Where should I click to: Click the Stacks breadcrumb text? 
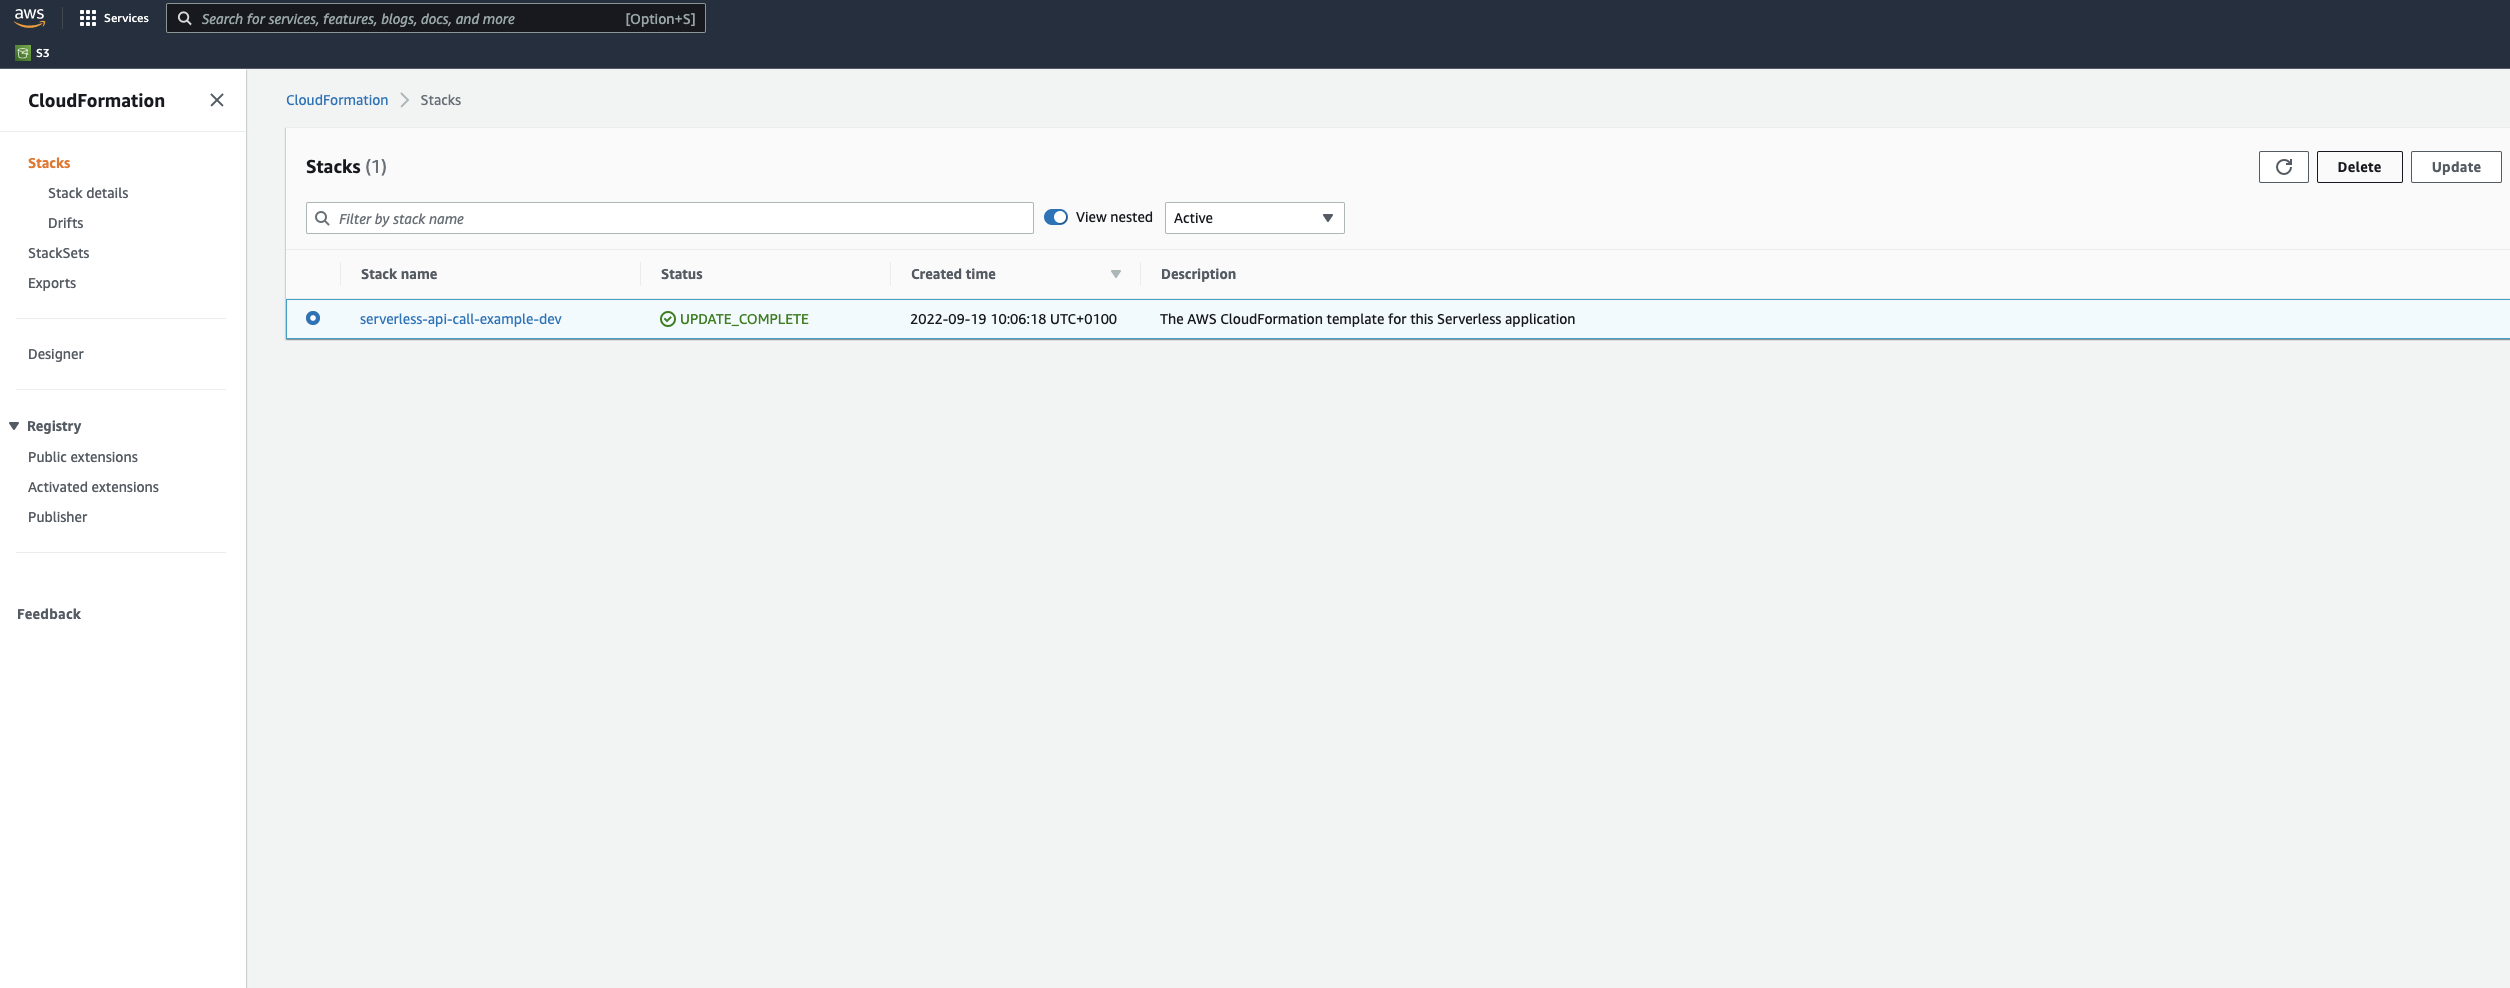tap(441, 100)
